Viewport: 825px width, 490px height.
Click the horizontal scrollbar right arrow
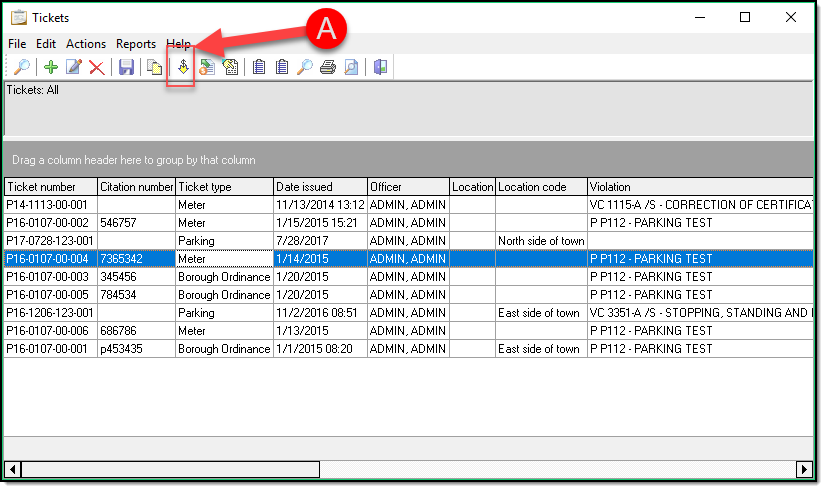coord(804,469)
